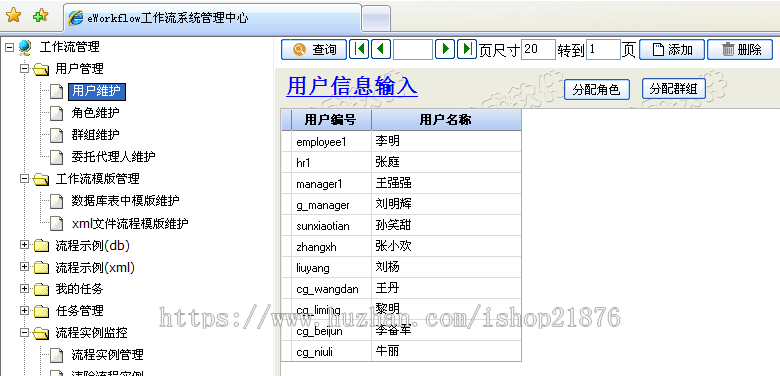Open 角色维护 in the tree
The height and width of the screenshot is (376, 780).
[x=96, y=113]
